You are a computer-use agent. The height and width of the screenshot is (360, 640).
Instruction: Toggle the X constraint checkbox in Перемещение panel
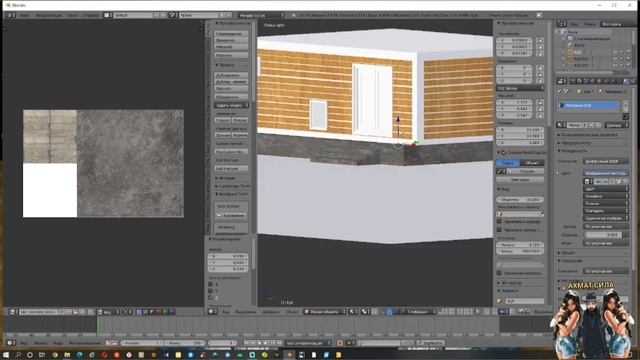tap(211, 284)
